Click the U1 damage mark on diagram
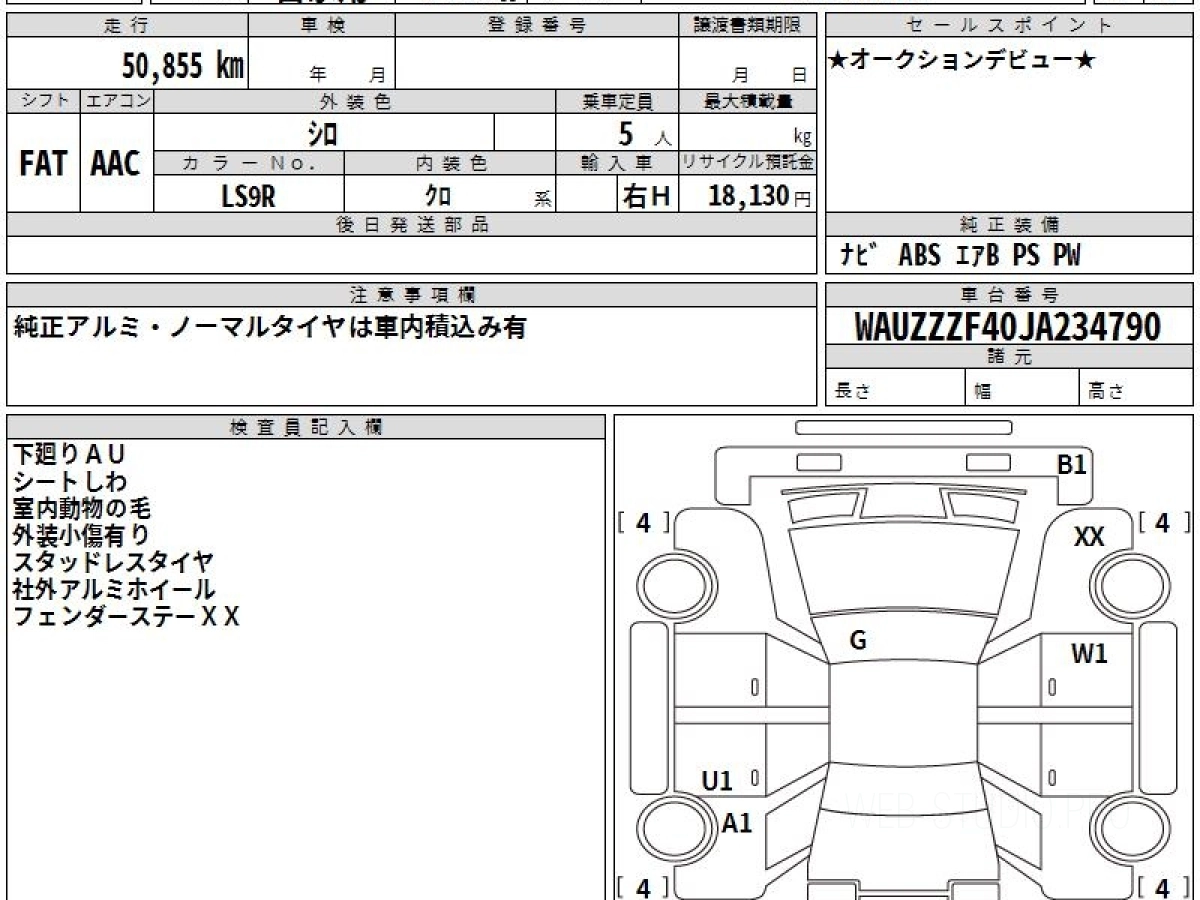The height and width of the screenshot is (900, 1200). (717, 781)
